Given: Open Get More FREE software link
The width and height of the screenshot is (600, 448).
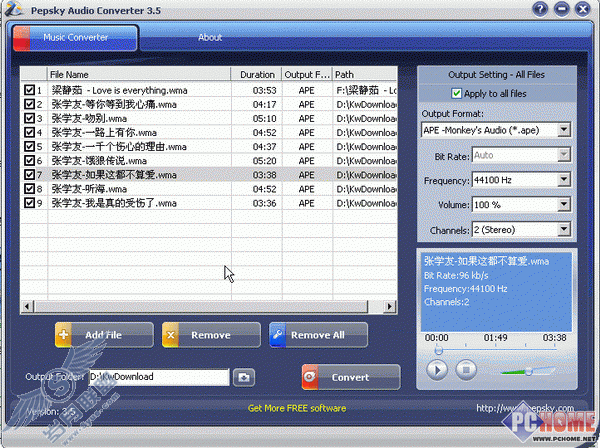Looking at the screenshot, I should pyautogui.click(x=297, y=408).
